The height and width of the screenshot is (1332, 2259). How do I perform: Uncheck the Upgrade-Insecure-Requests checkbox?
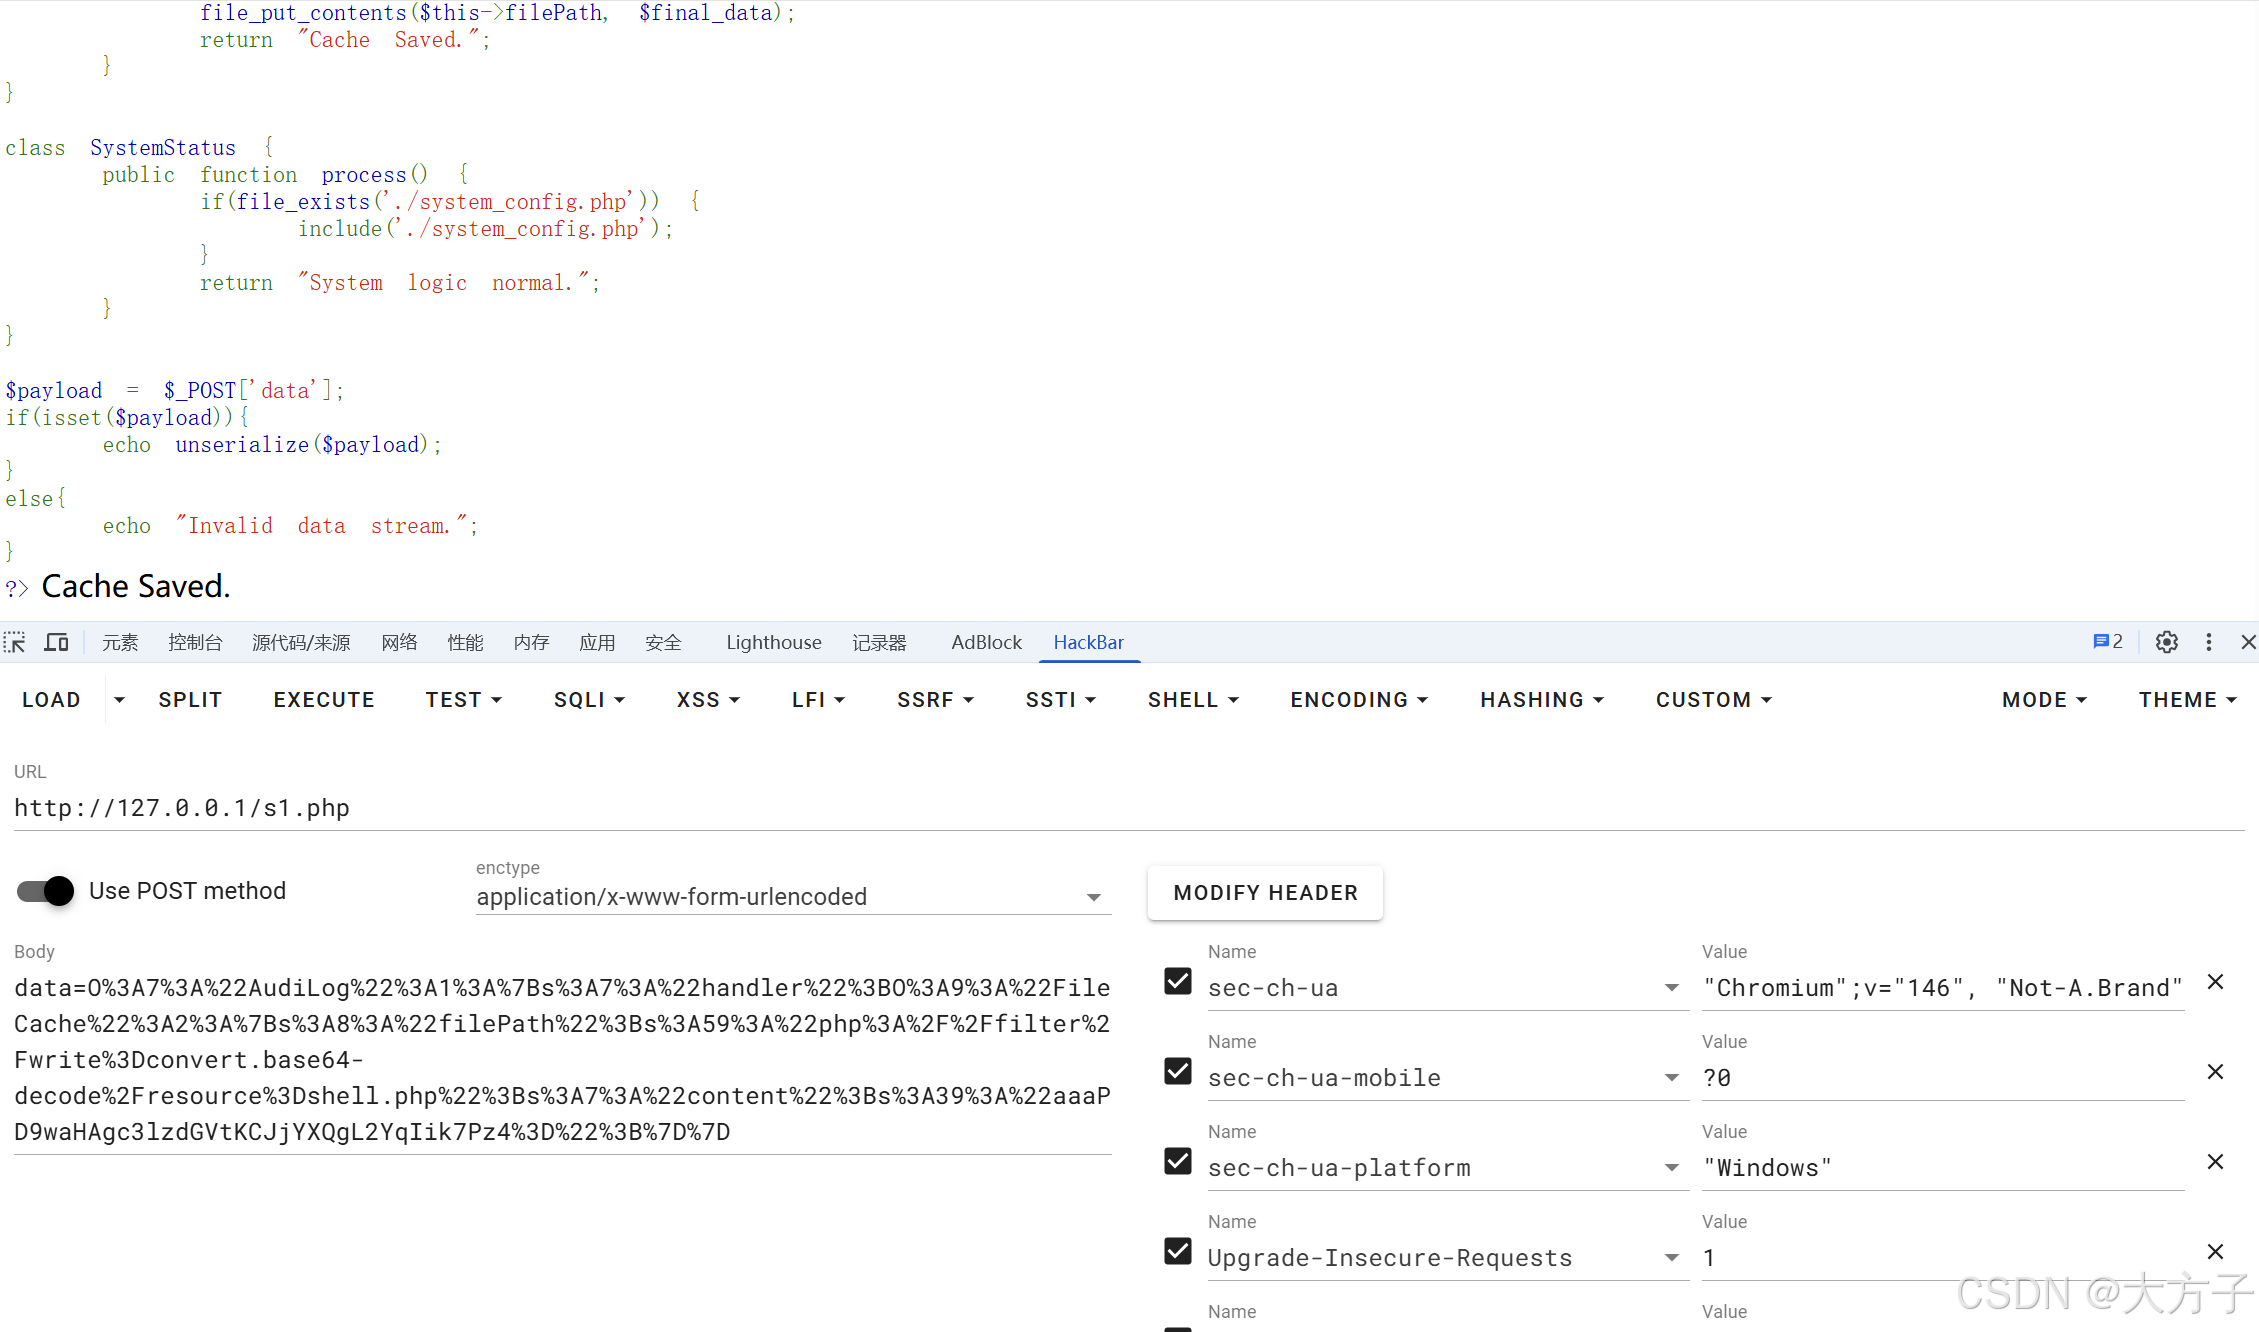1178,1252
